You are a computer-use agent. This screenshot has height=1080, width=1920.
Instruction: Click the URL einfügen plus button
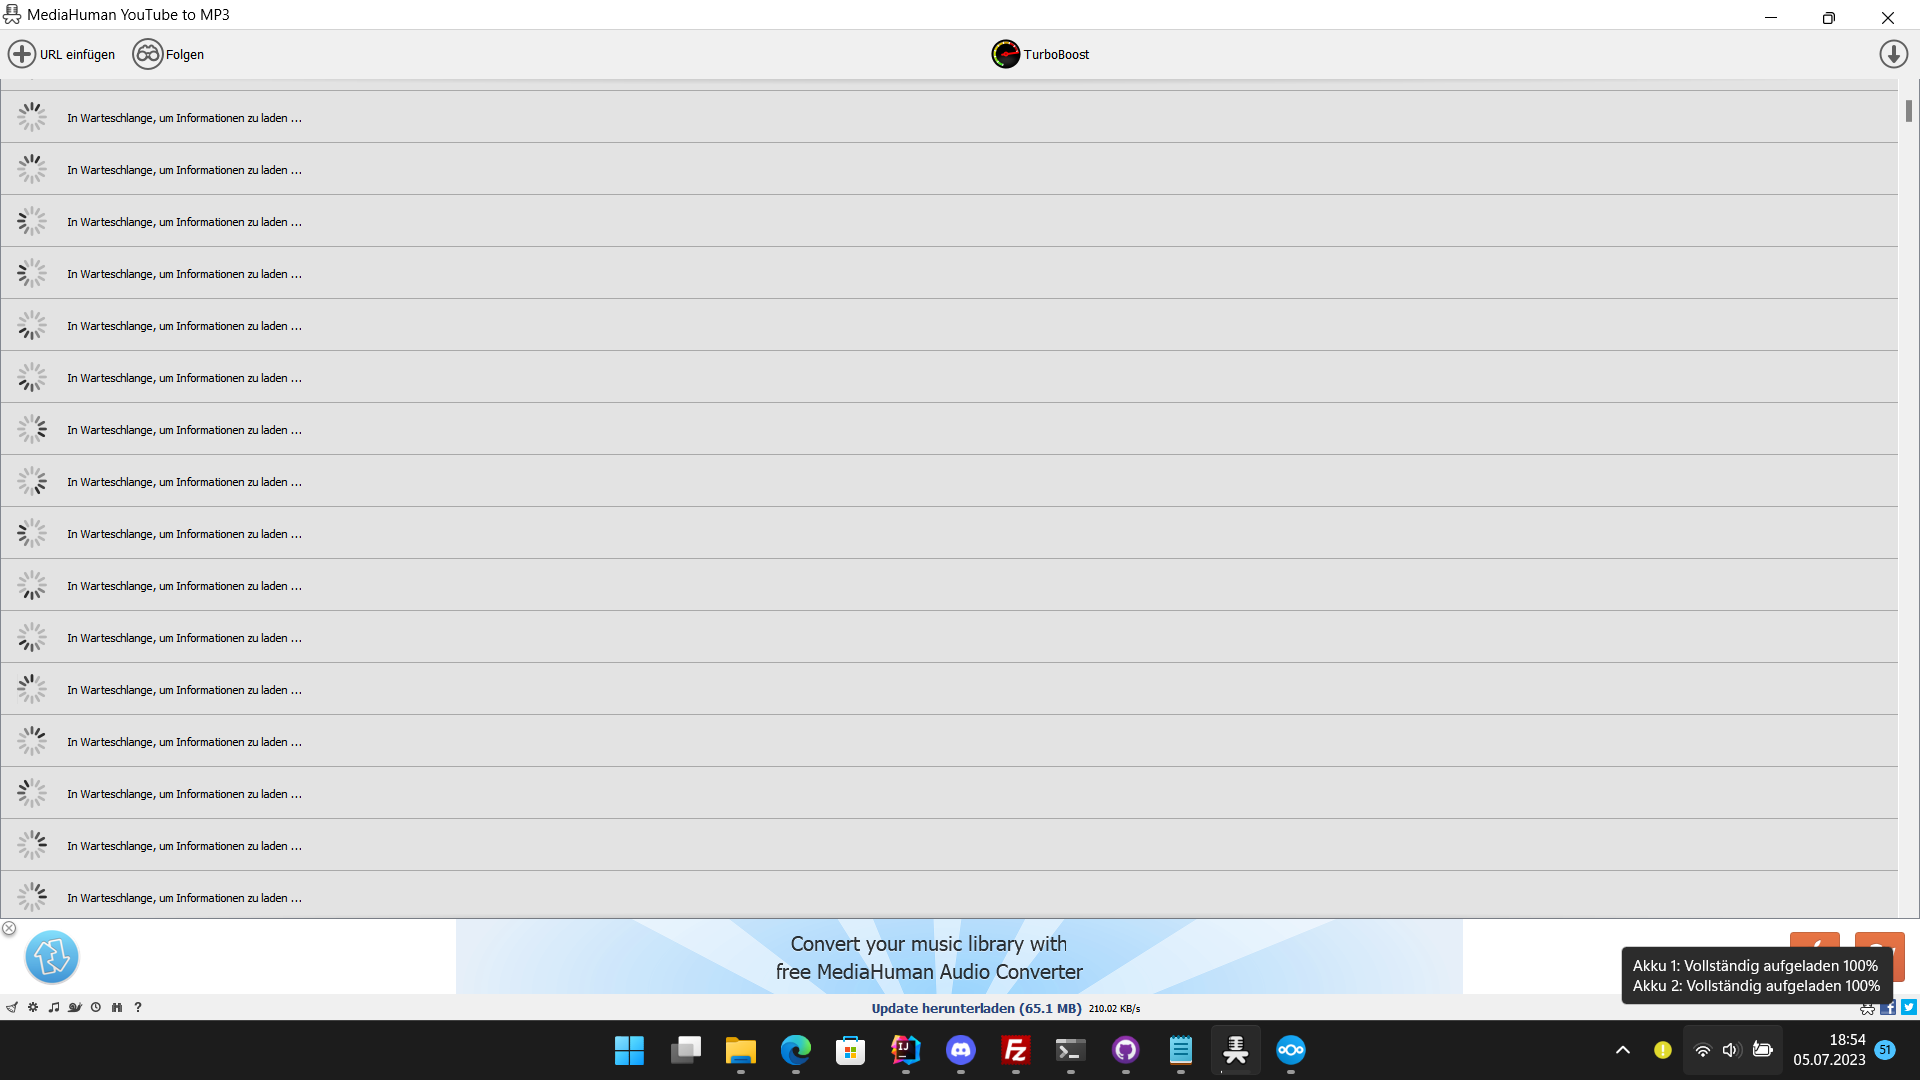click(x=22, y=54)
